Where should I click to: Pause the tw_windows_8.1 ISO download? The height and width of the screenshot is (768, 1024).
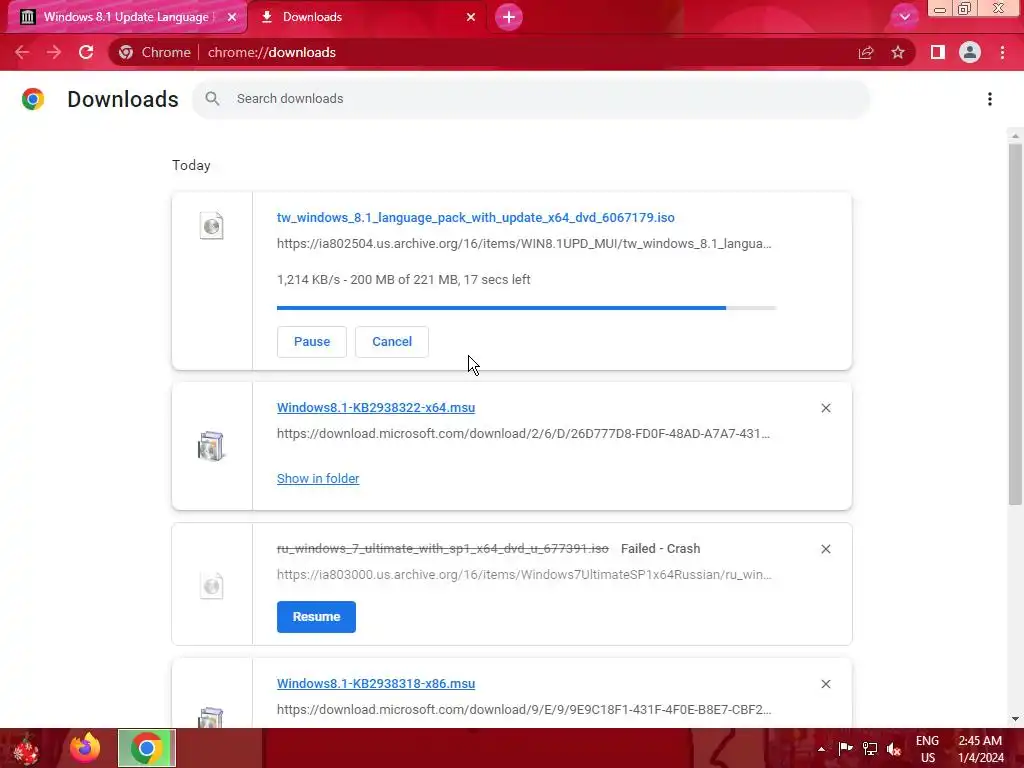[x=312, y=342]
